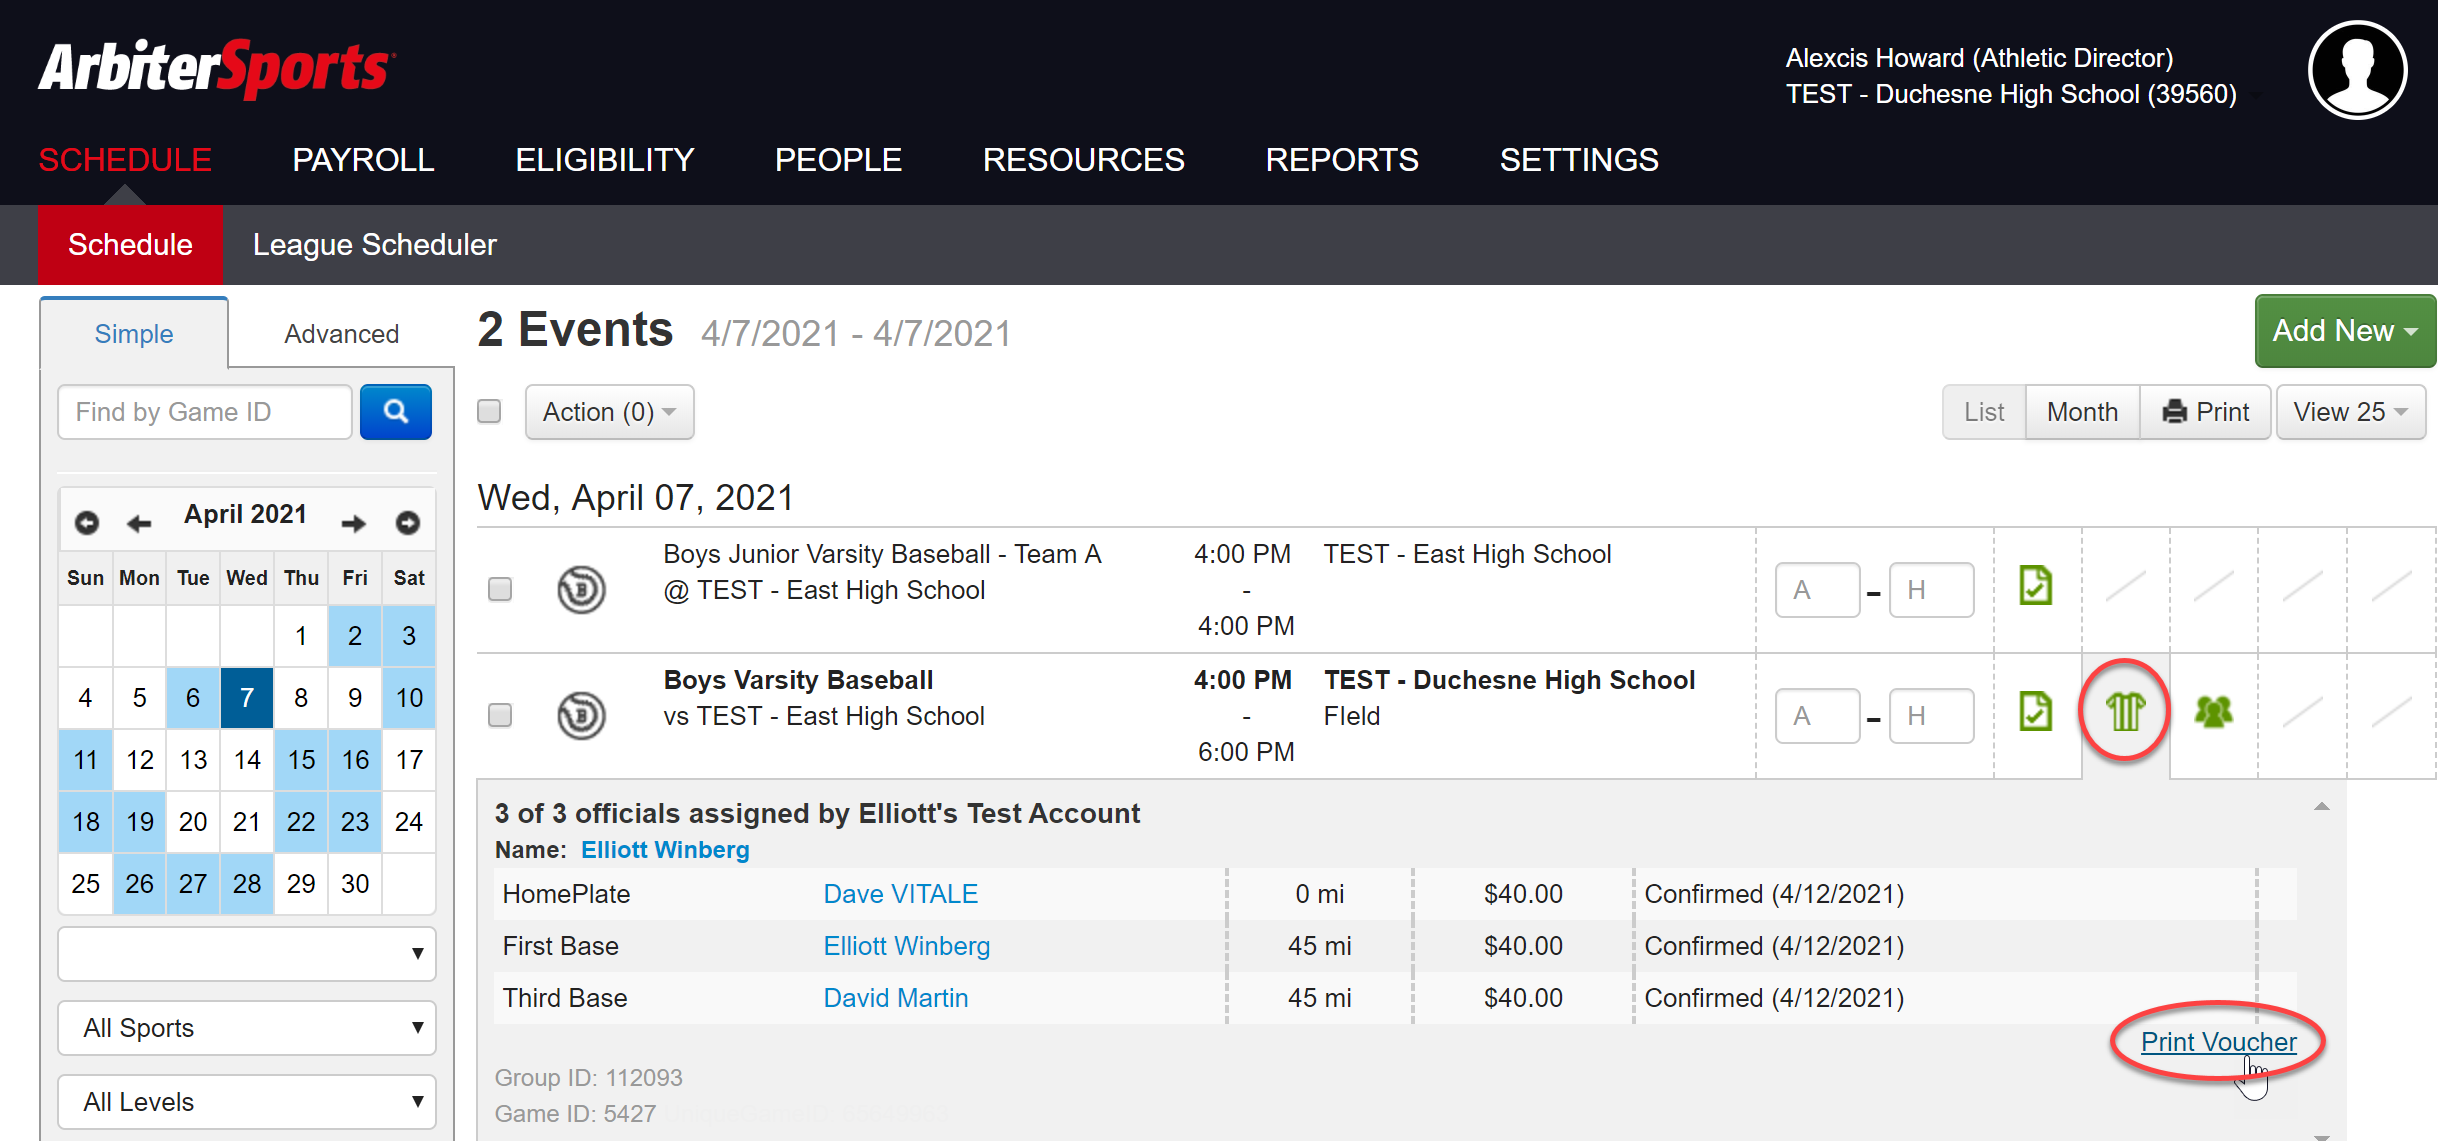Open contract document icon for Junior Varsity game
Image resolution: width=2438 pixels, height=1141 pixels.
pyautogui.click(x=2036, y=586)
